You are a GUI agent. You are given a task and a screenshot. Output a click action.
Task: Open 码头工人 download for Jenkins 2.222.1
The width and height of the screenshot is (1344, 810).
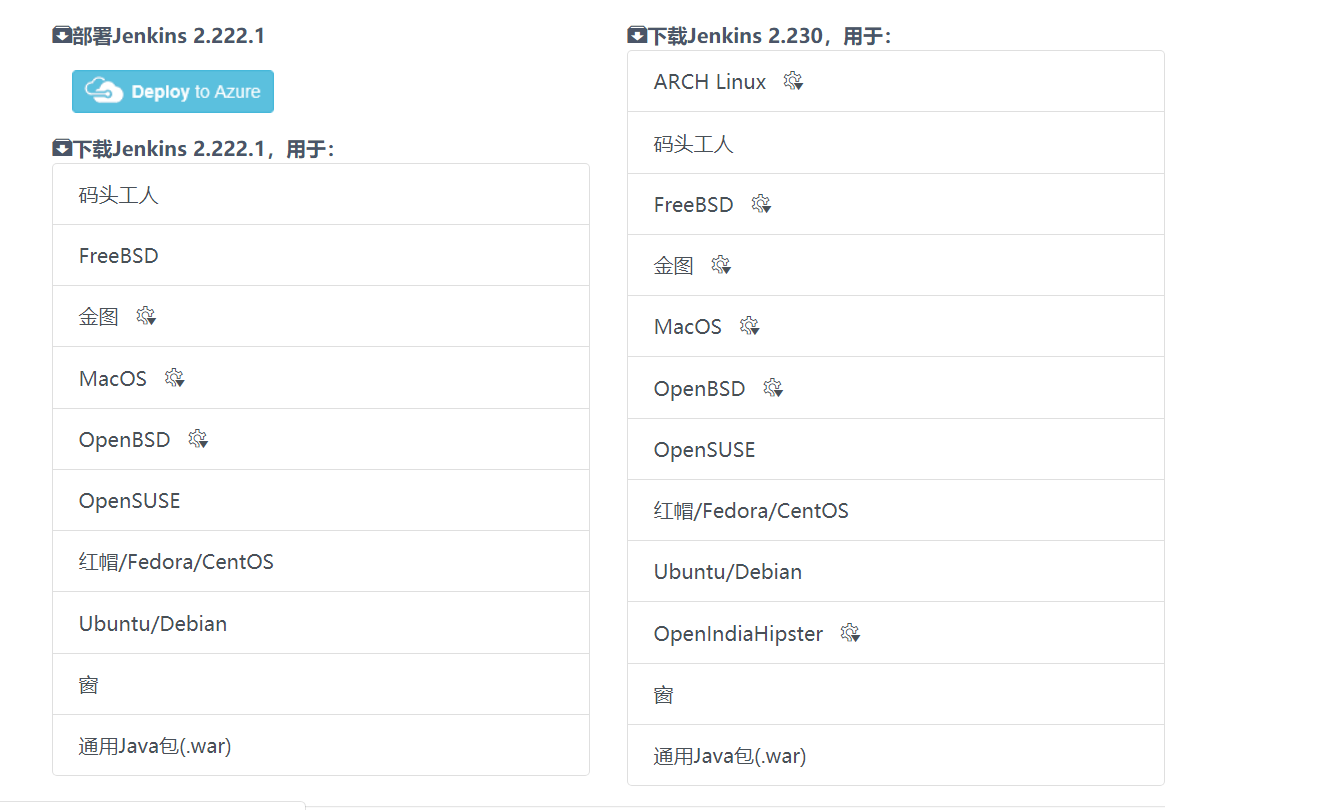(321, 195)
